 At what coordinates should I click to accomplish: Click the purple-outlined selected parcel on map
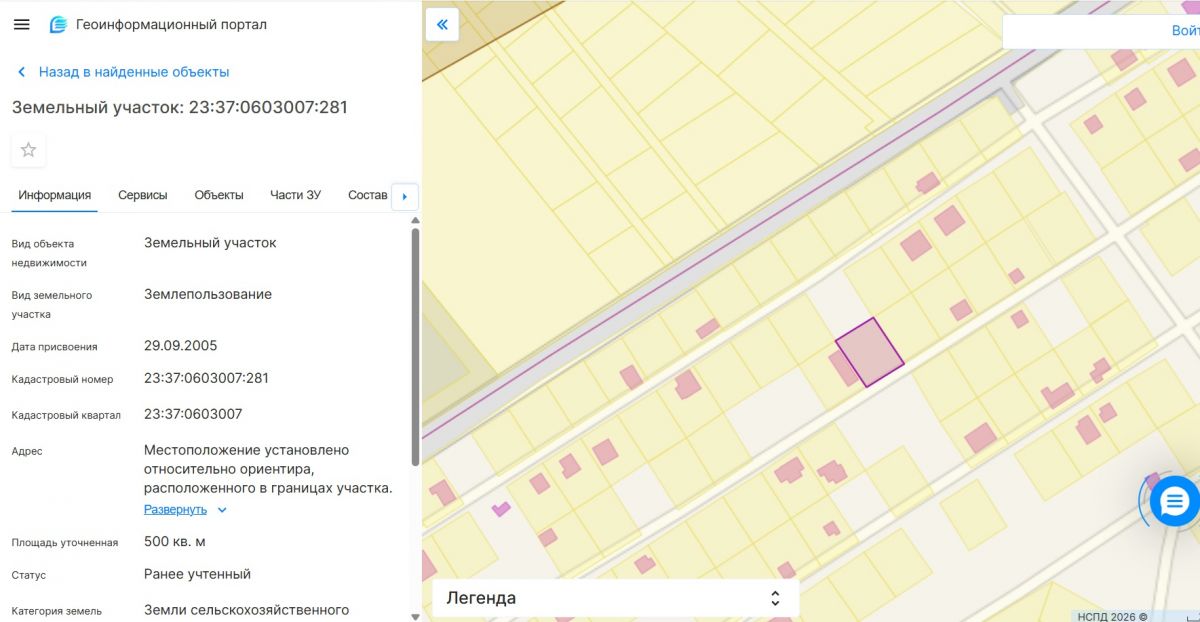(869, 352)
